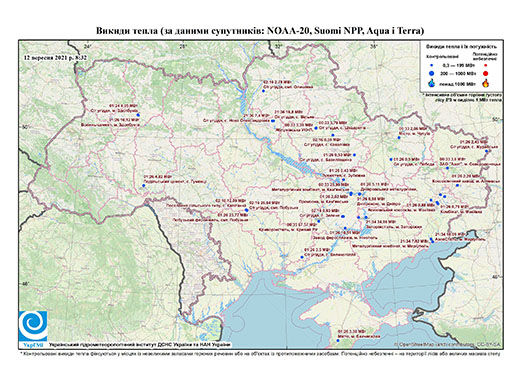
Task: Click the map title mentioning NOAA-20 satellites
Action: tap(260, 31)
